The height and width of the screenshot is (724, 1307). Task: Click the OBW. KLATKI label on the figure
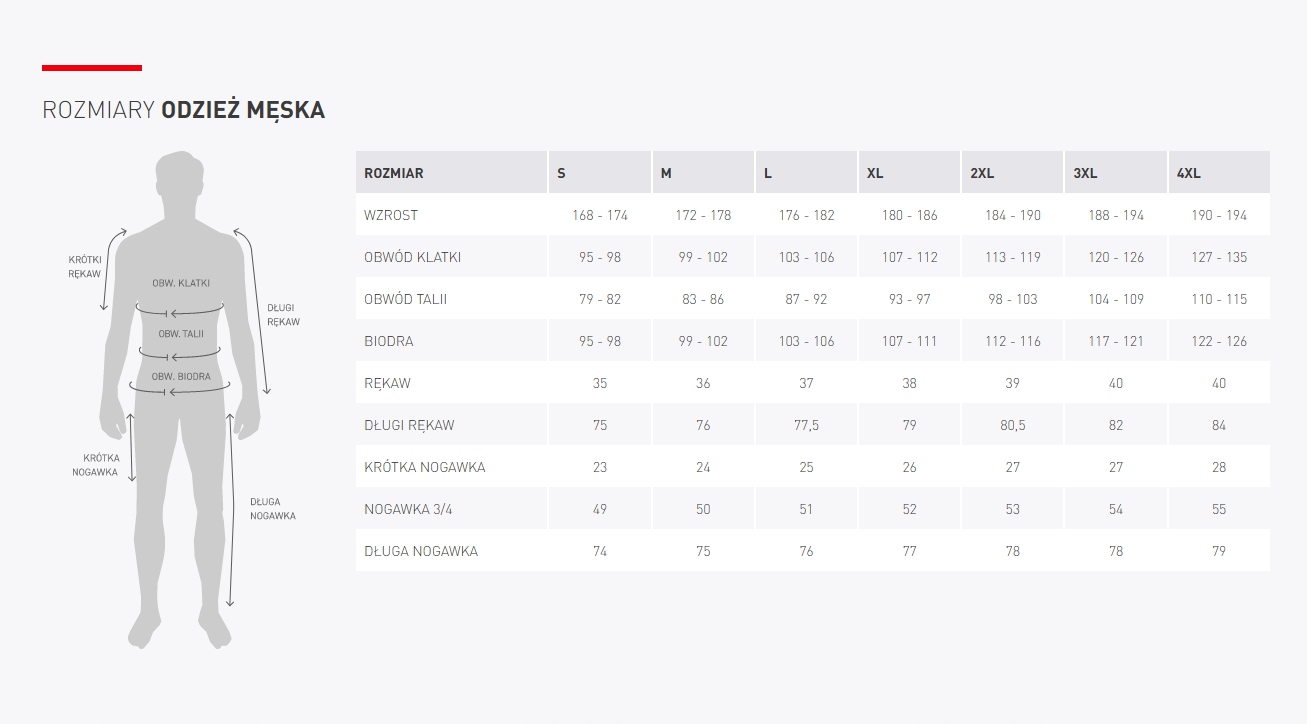click(x=181, y=283)
